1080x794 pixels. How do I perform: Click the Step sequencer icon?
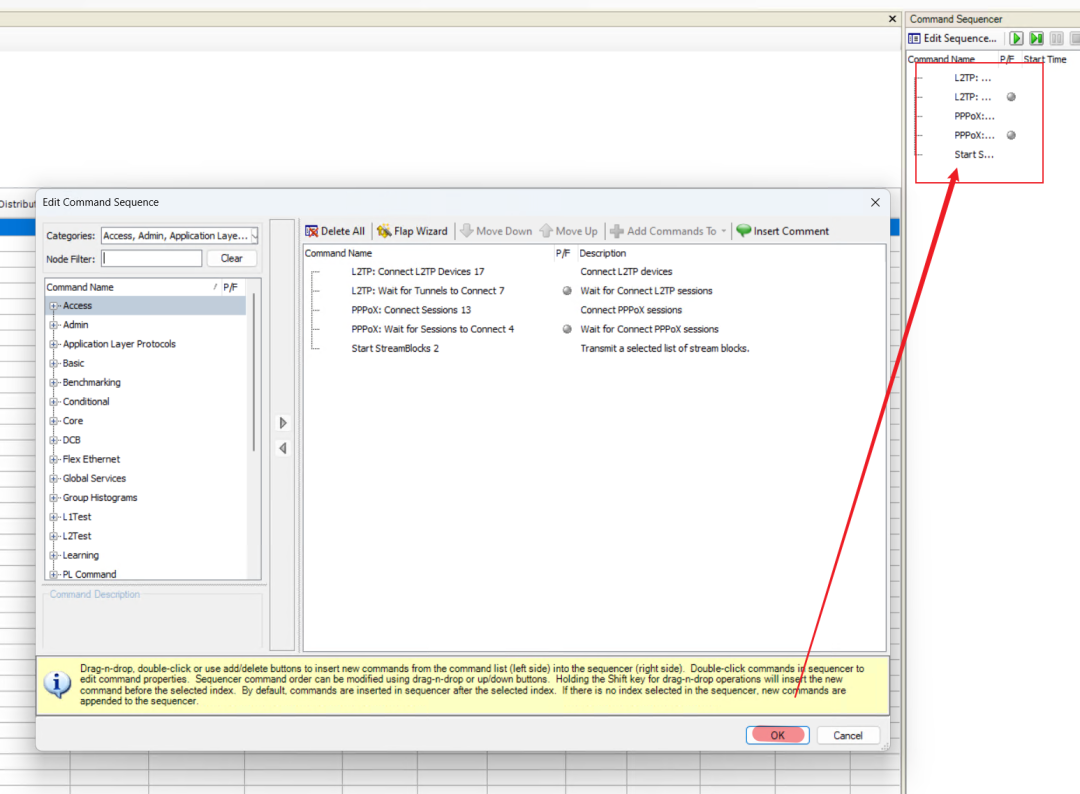[x=1037, y=38]
